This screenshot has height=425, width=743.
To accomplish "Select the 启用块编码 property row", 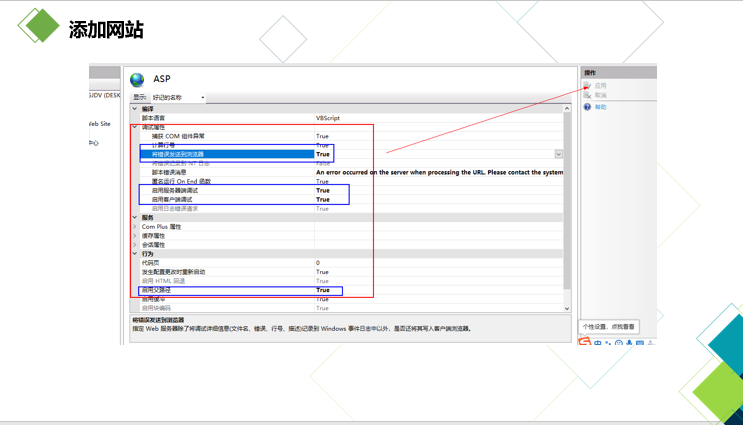I will tap(351, 308).
